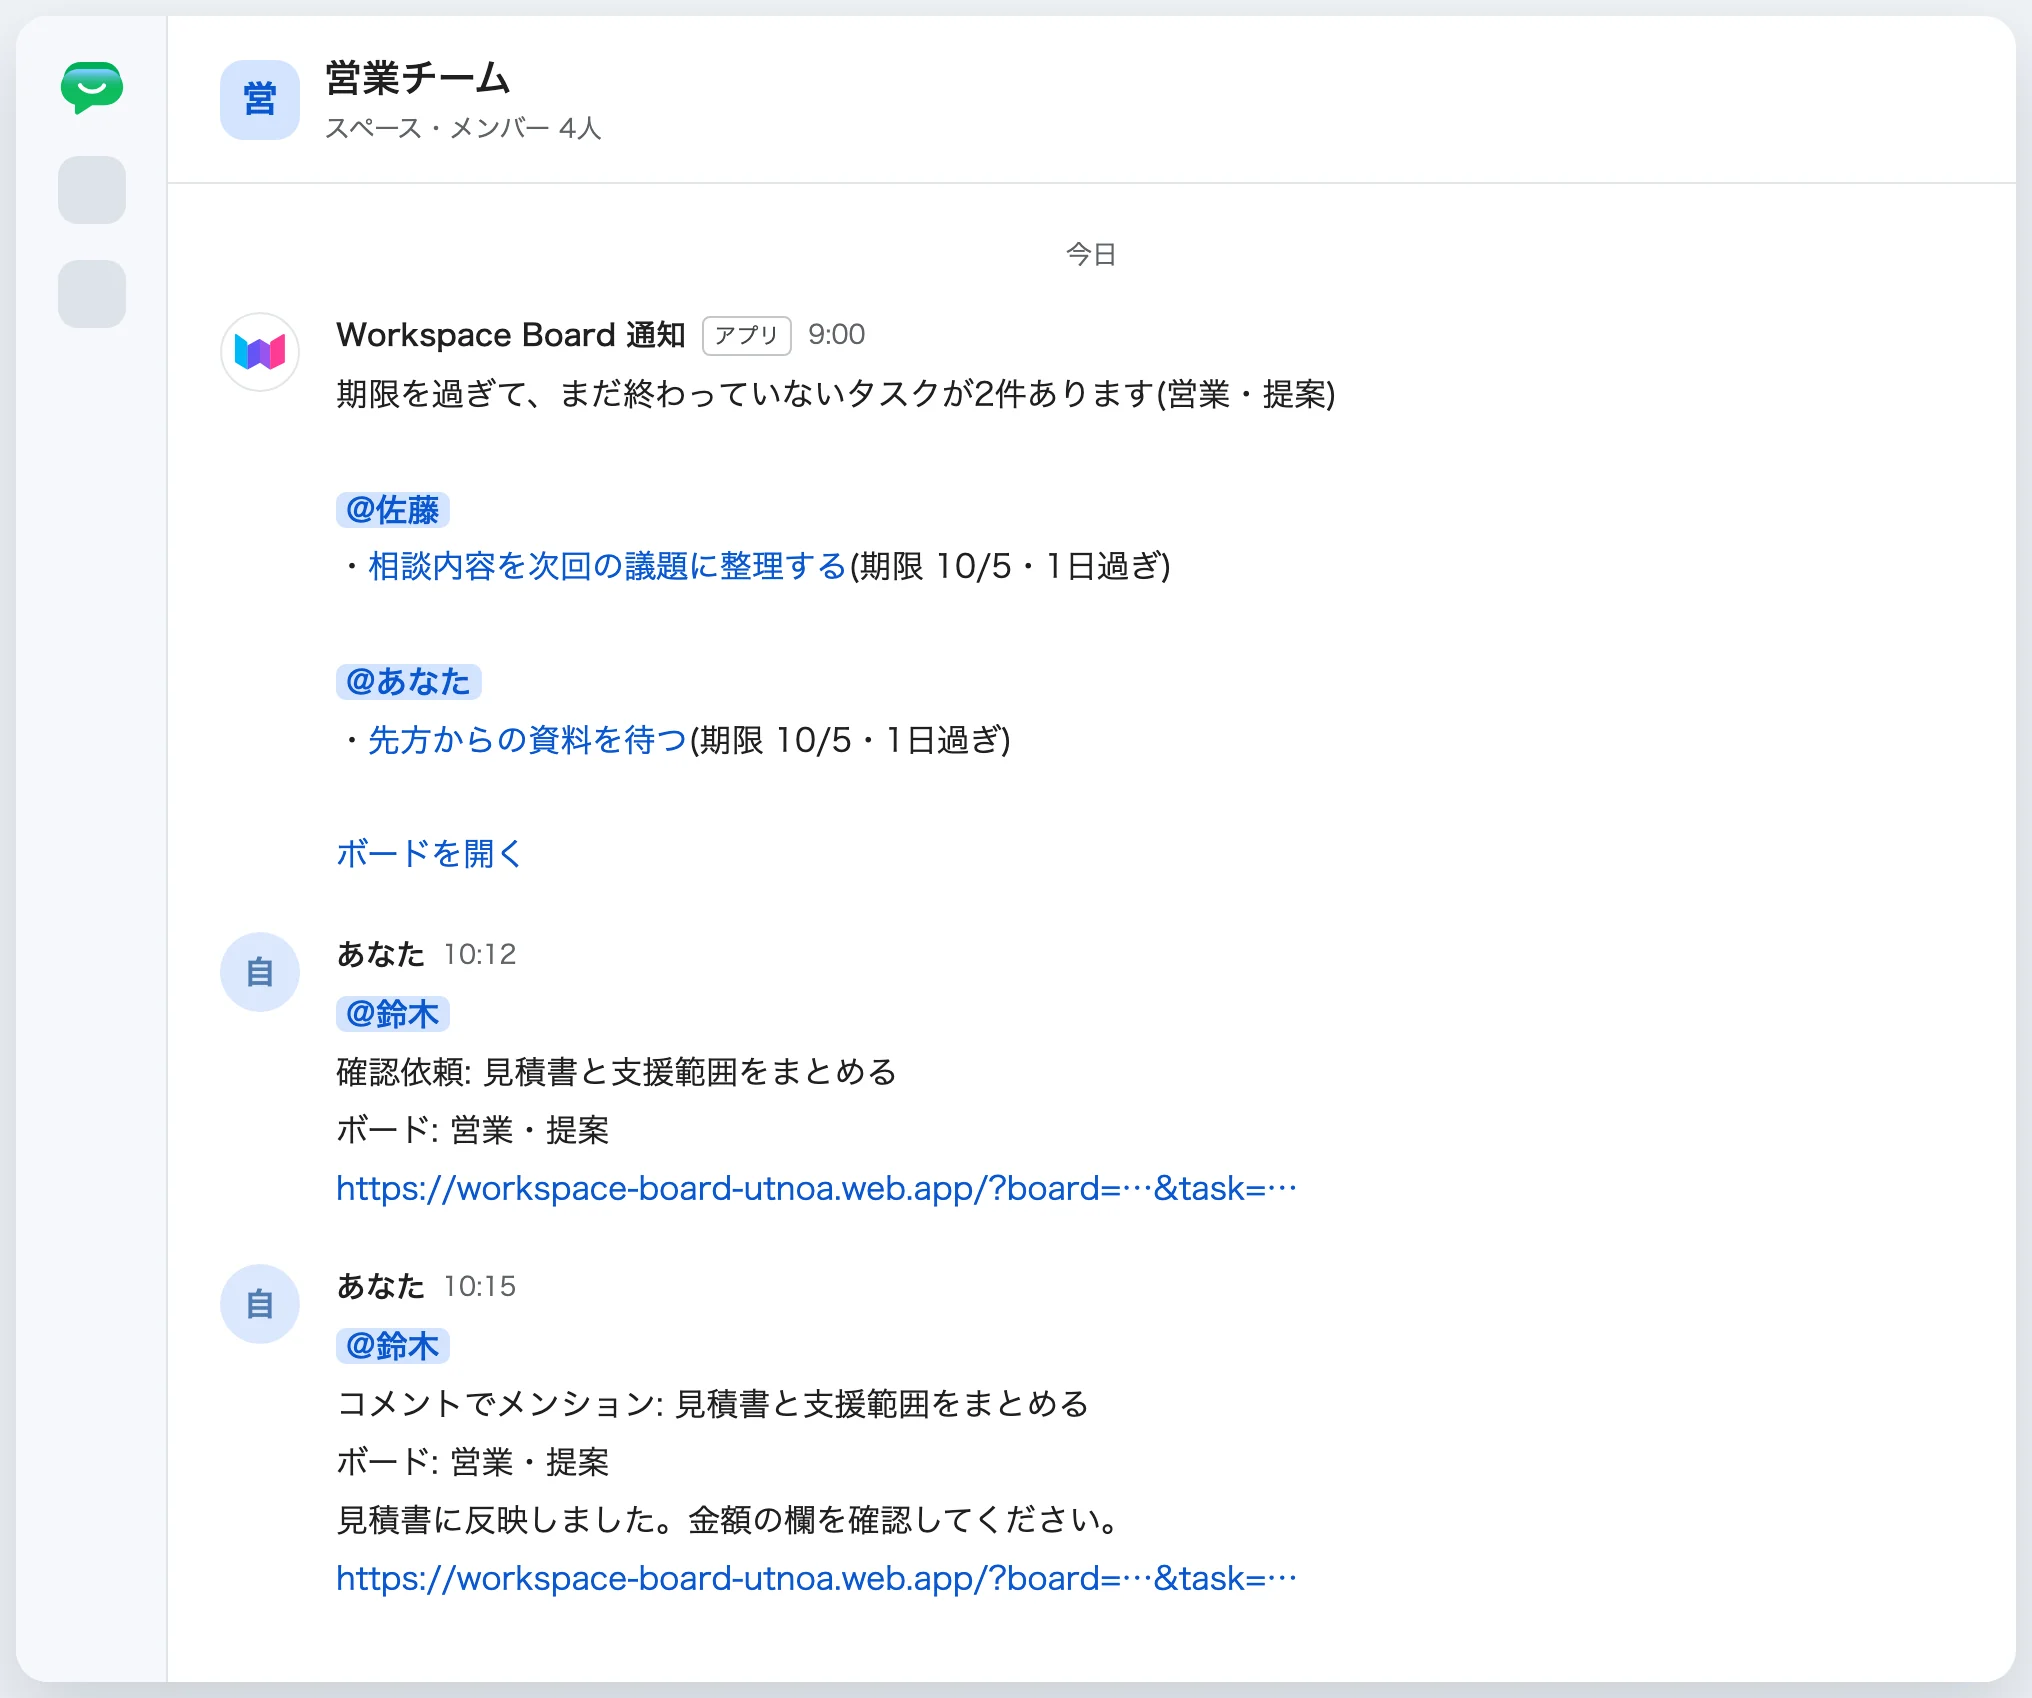The image size is (2032, 1698).
Task: Click the Workspace Board 通知 sender name
Action: (x=511, y=335)
